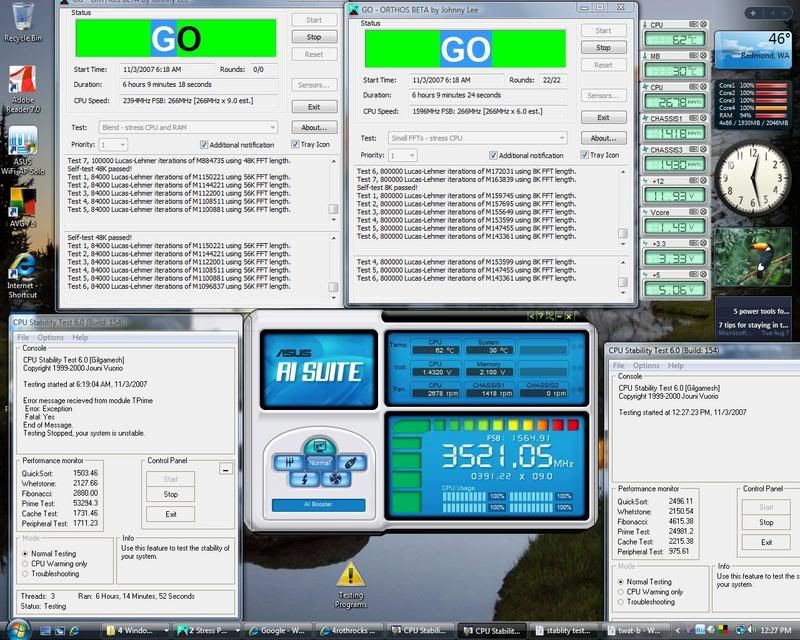Click the lightning bolt icon in AI Suite
Image resolution: width=800 pixels, height=640 pixels.
305,479
